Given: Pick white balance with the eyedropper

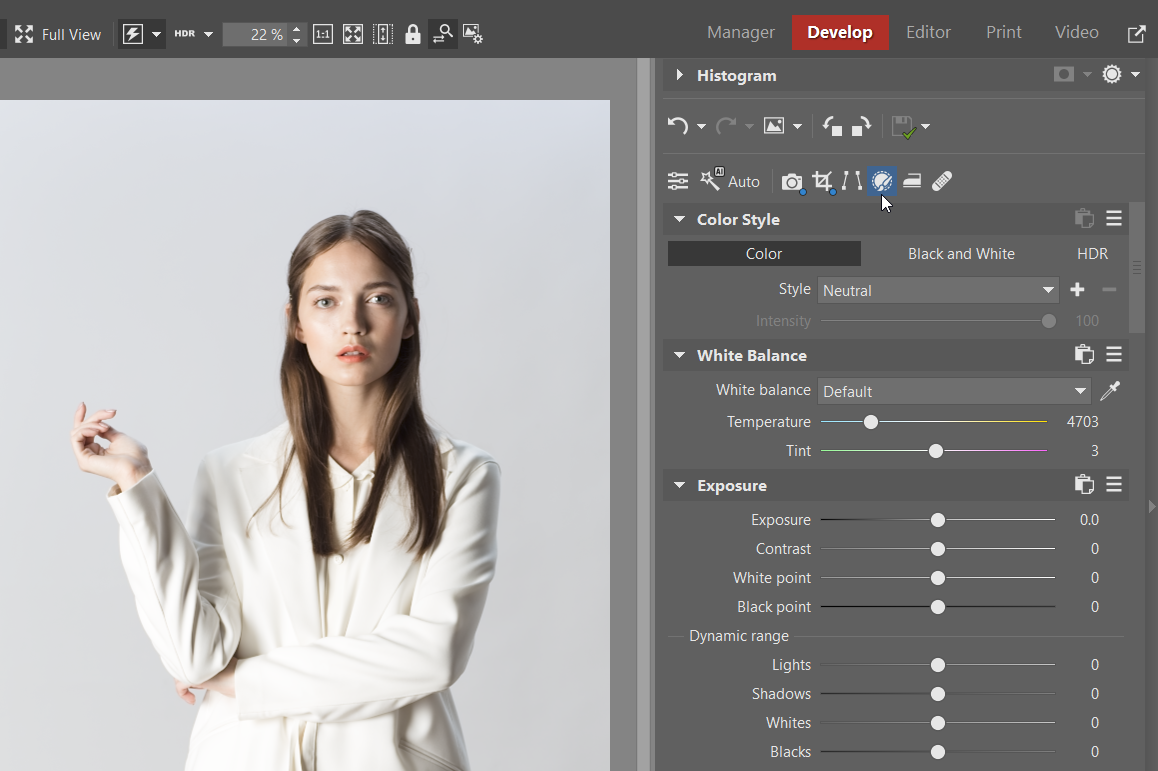Looking at the screenshot, I should coord(1109,391).
